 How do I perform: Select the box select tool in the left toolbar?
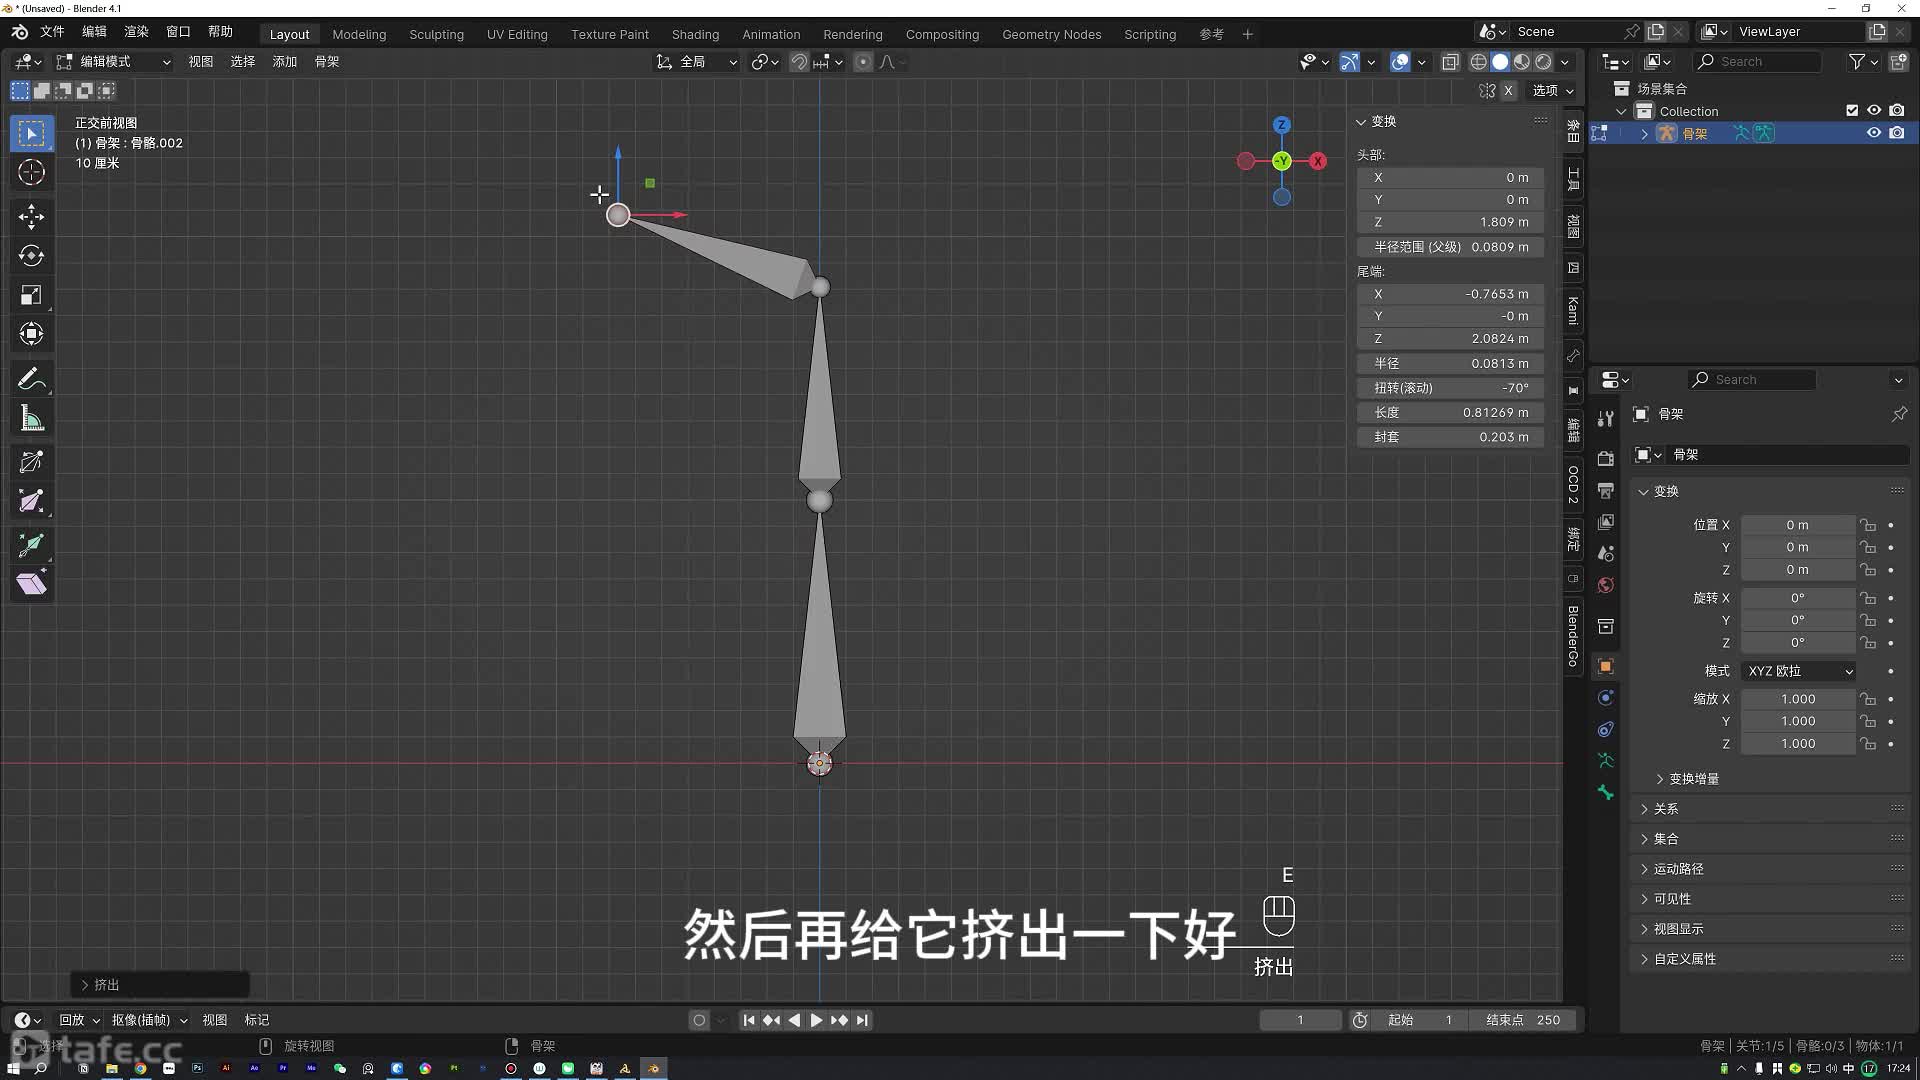point(31,133)
